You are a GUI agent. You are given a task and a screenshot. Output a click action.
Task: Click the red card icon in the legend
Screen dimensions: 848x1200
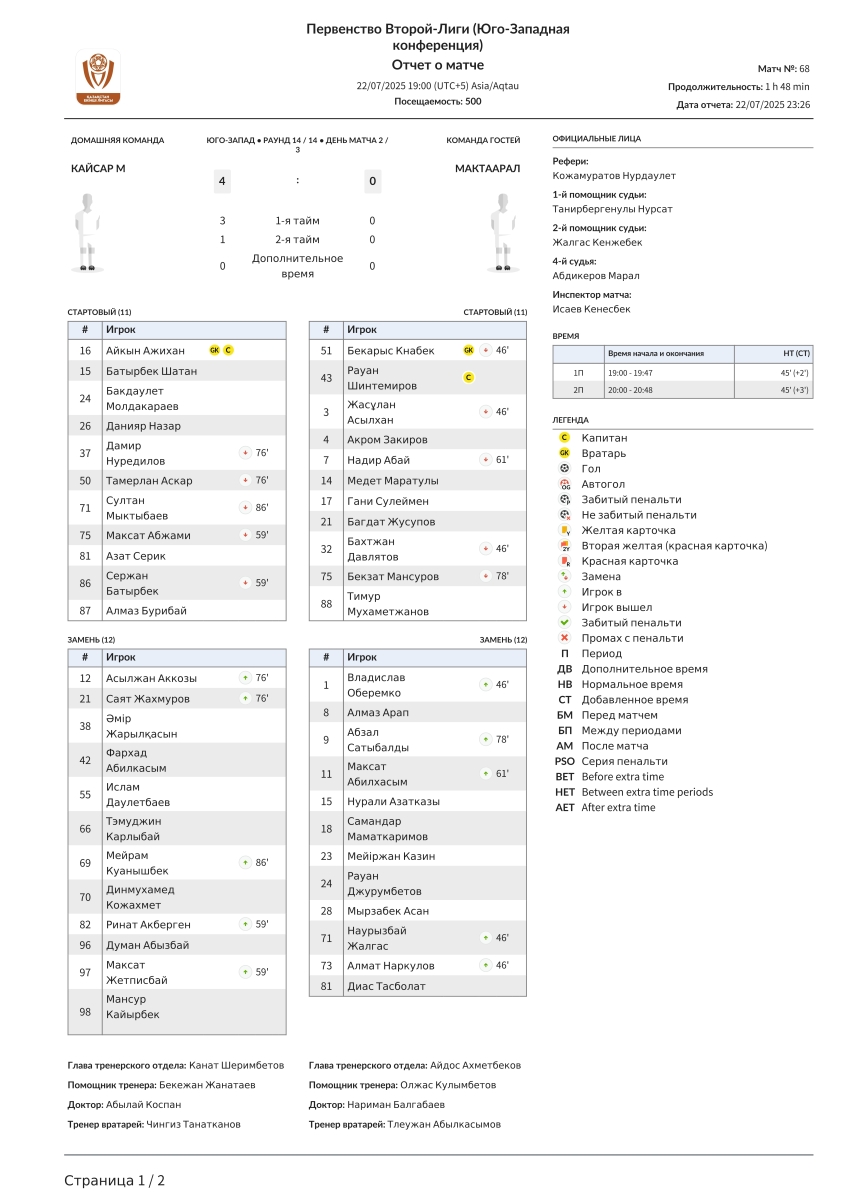[x=565, y=561]
